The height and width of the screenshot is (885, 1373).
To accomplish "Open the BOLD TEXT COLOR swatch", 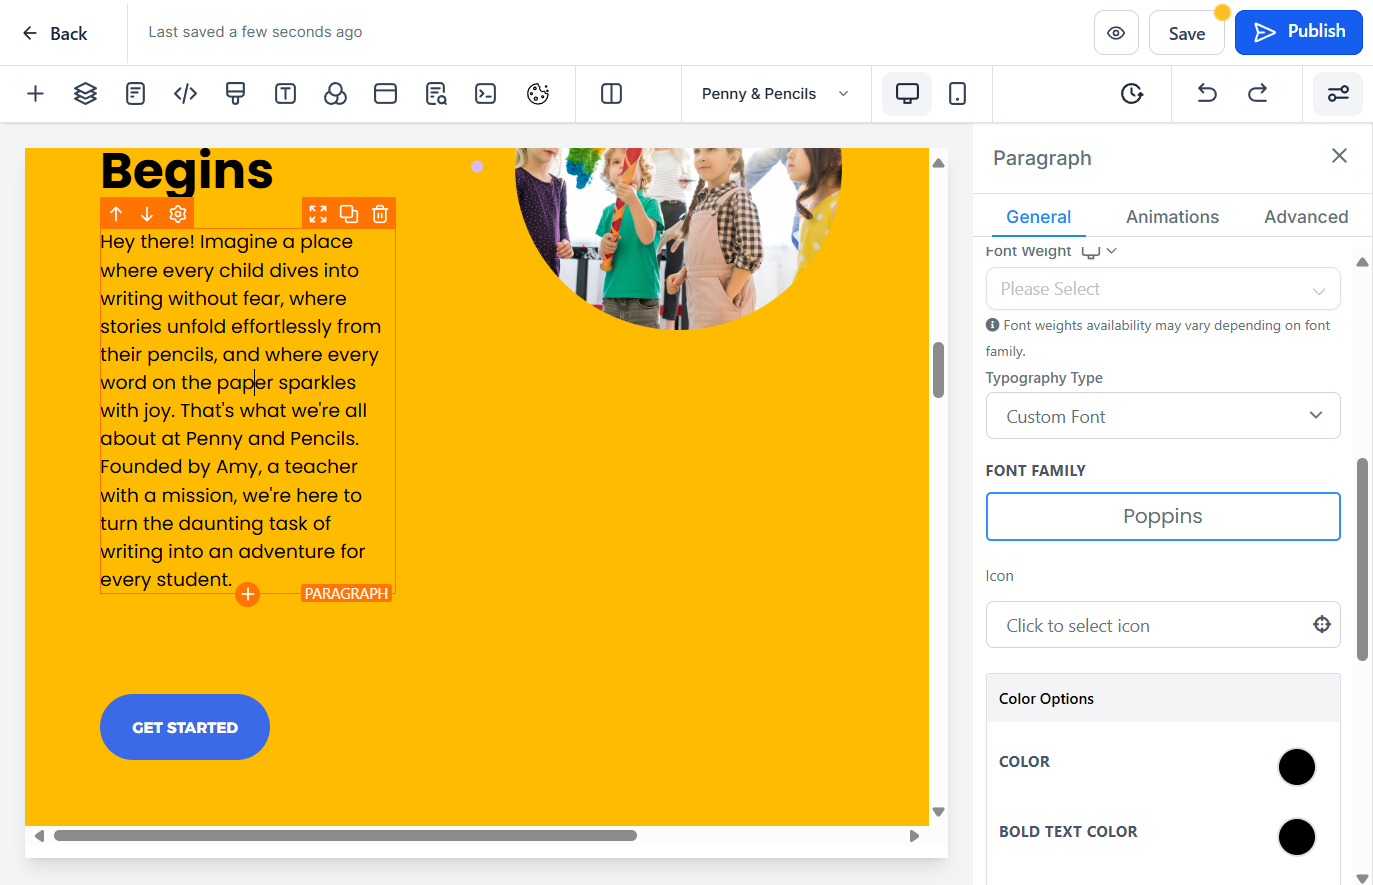I will click(1296, 837).
